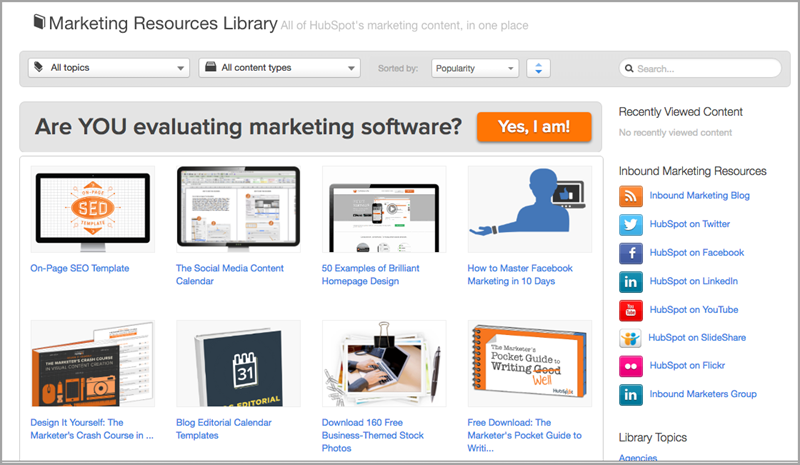Viewport: 800px width, 465px height.
Task: Open 50 Examples of Brilliant Homepage Design link
Action: pos(370,275)
